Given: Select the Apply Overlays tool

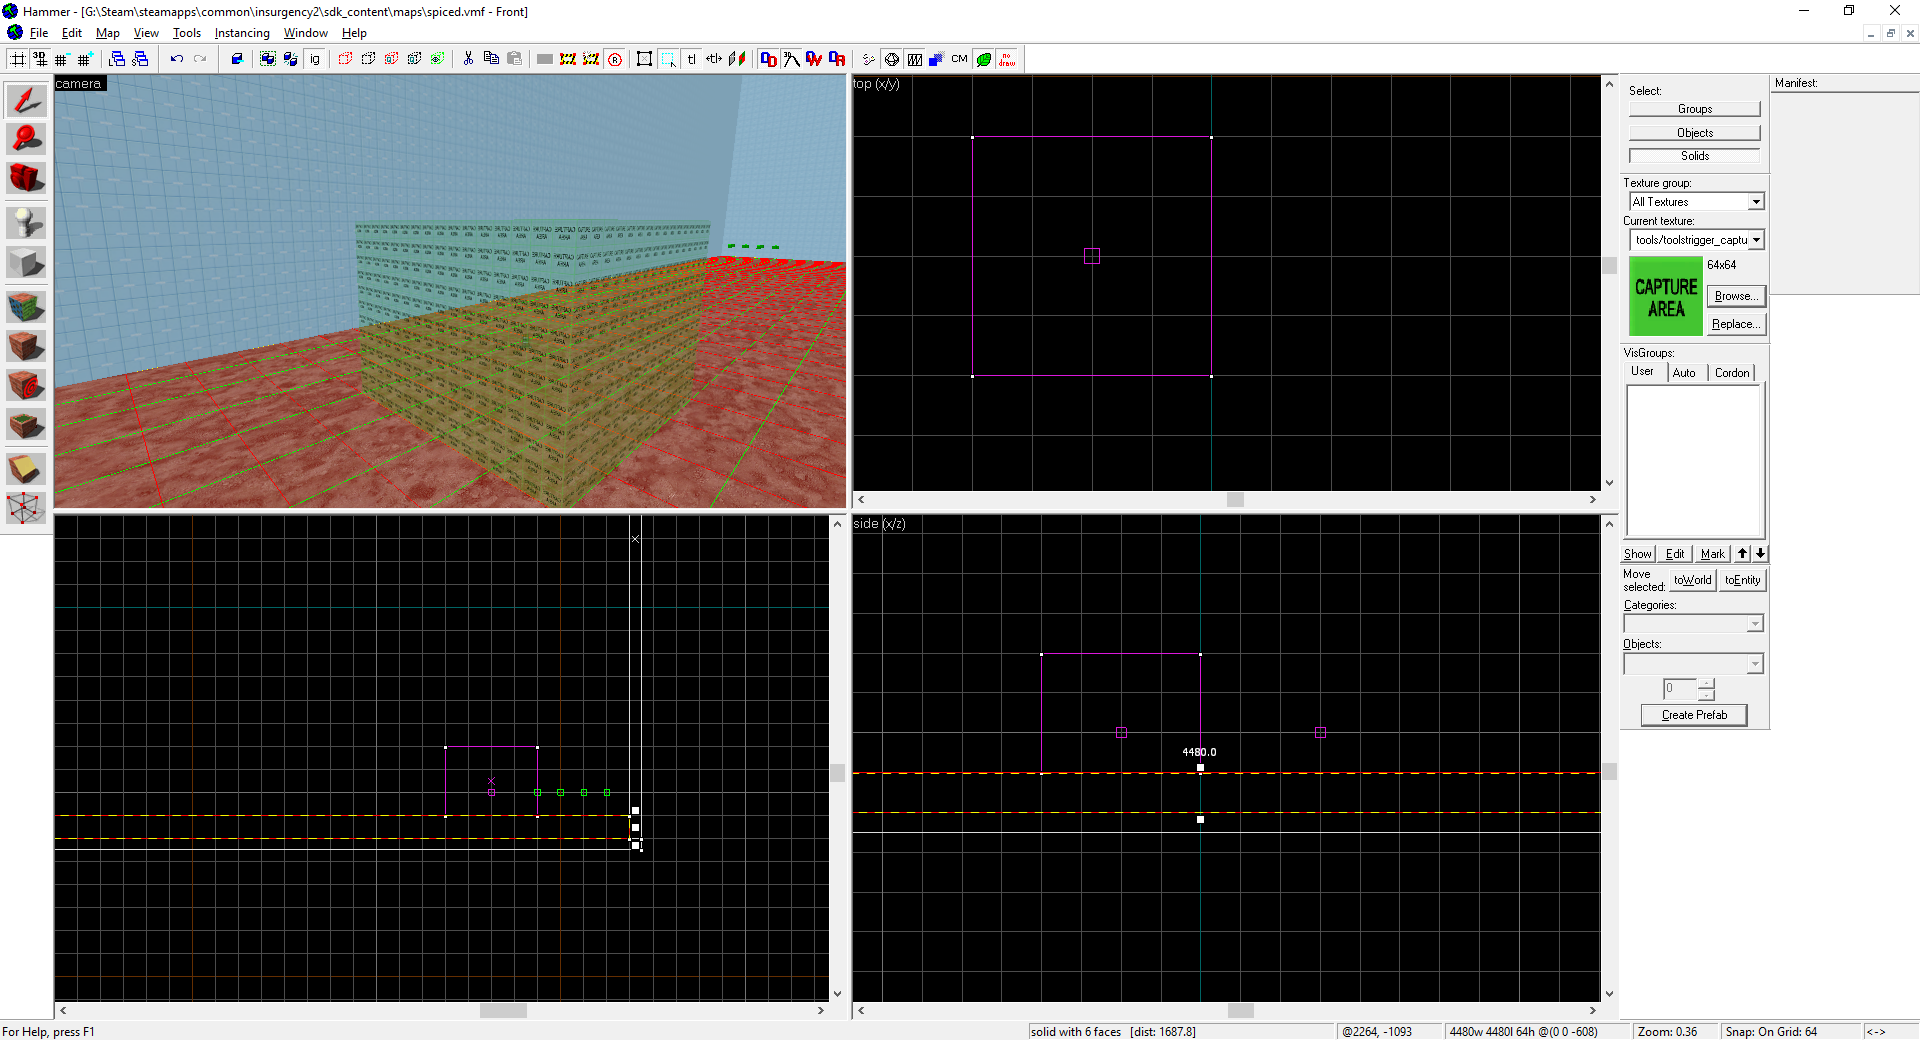Looking at the screenshot, I should tap(26, 425).
